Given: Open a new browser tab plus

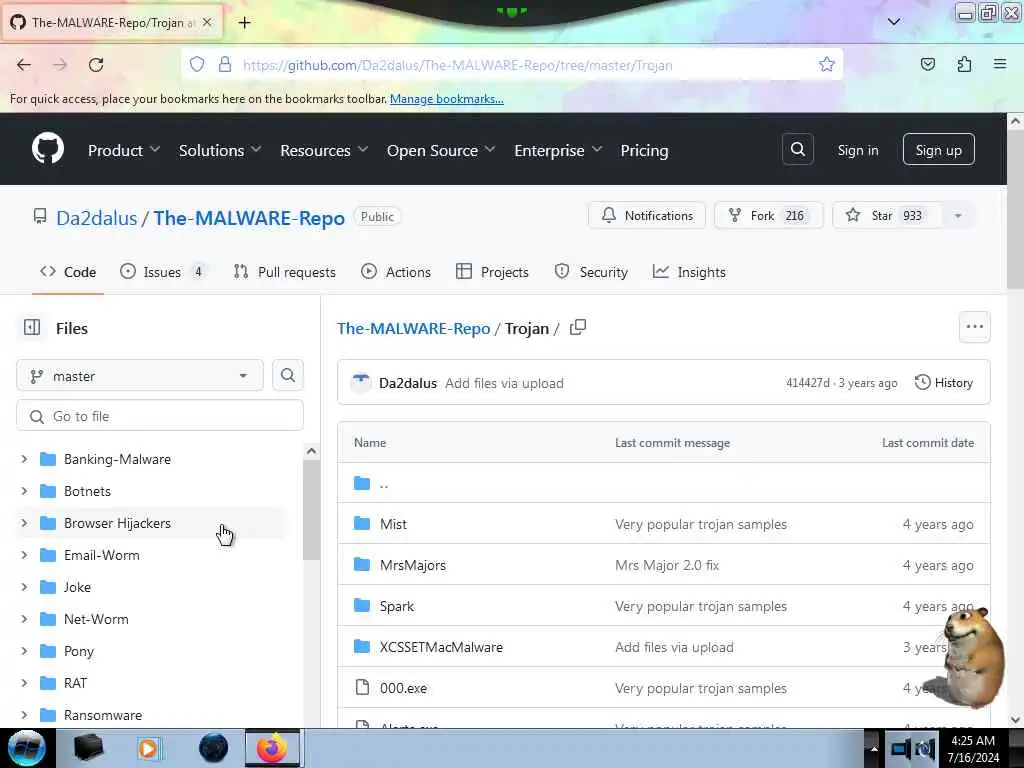Looking at the screenshot, I should pos(244,23).
